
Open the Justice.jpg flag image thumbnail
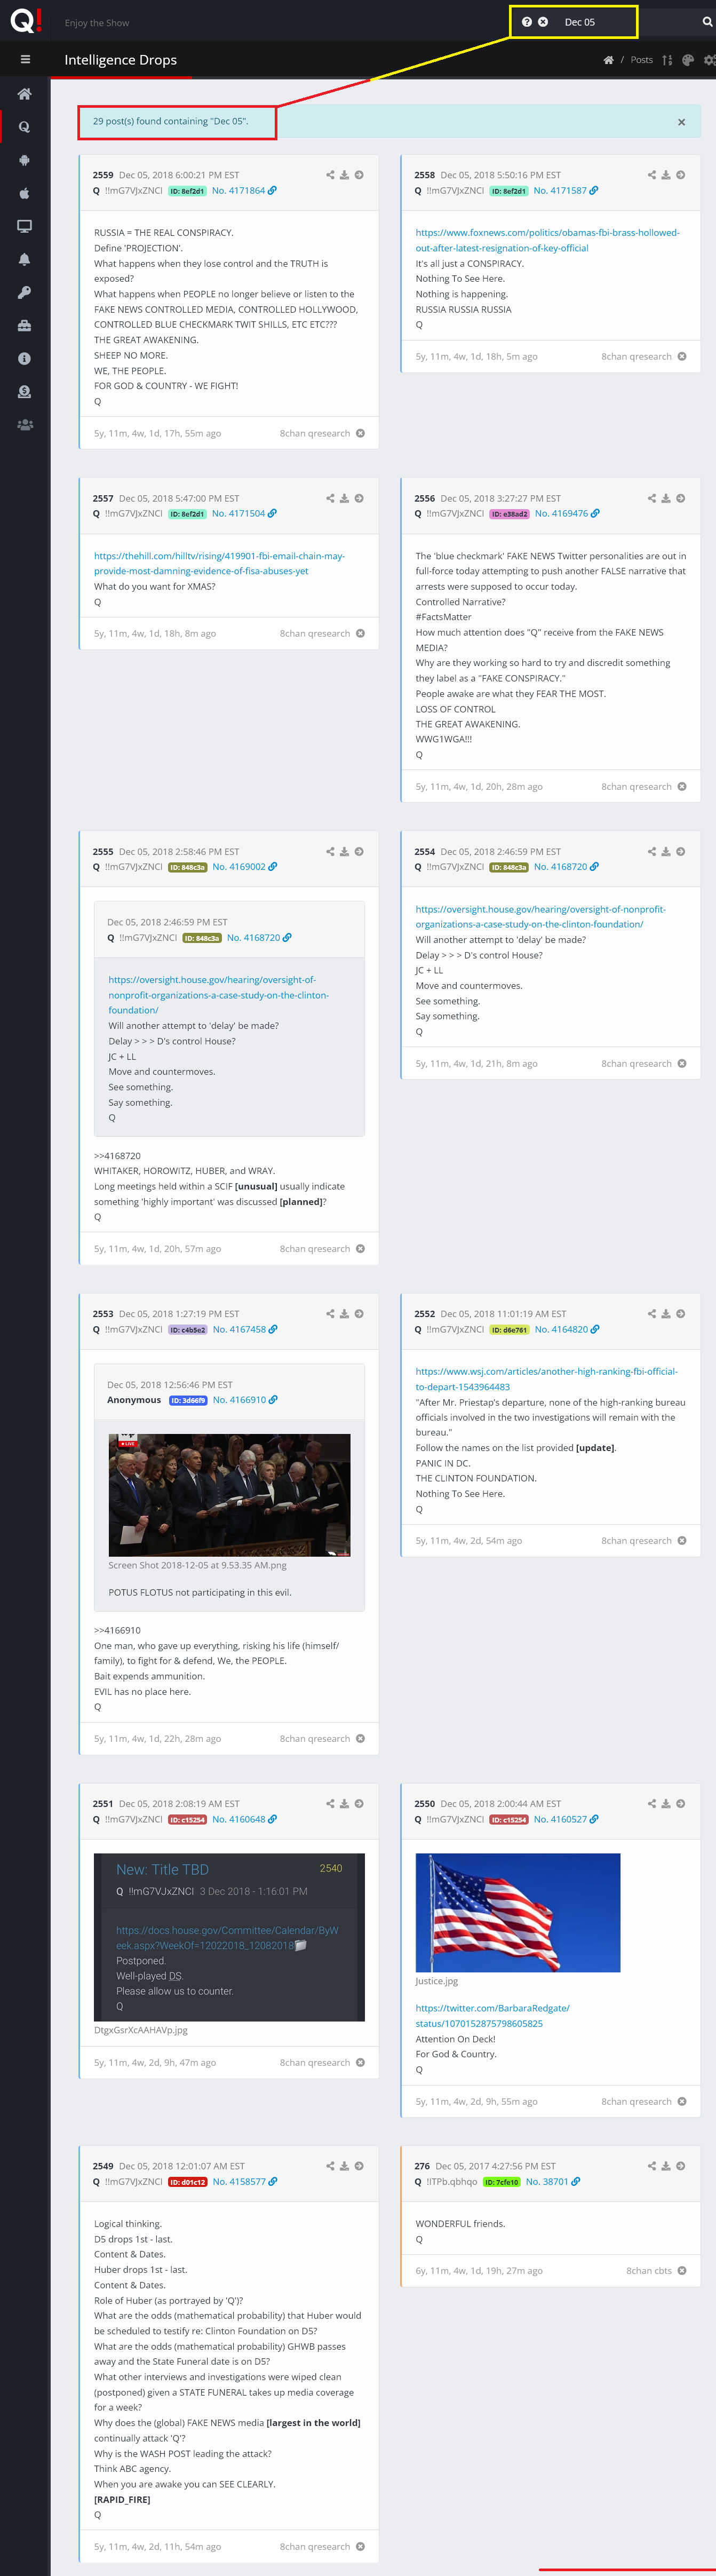tap(518, 1912)
